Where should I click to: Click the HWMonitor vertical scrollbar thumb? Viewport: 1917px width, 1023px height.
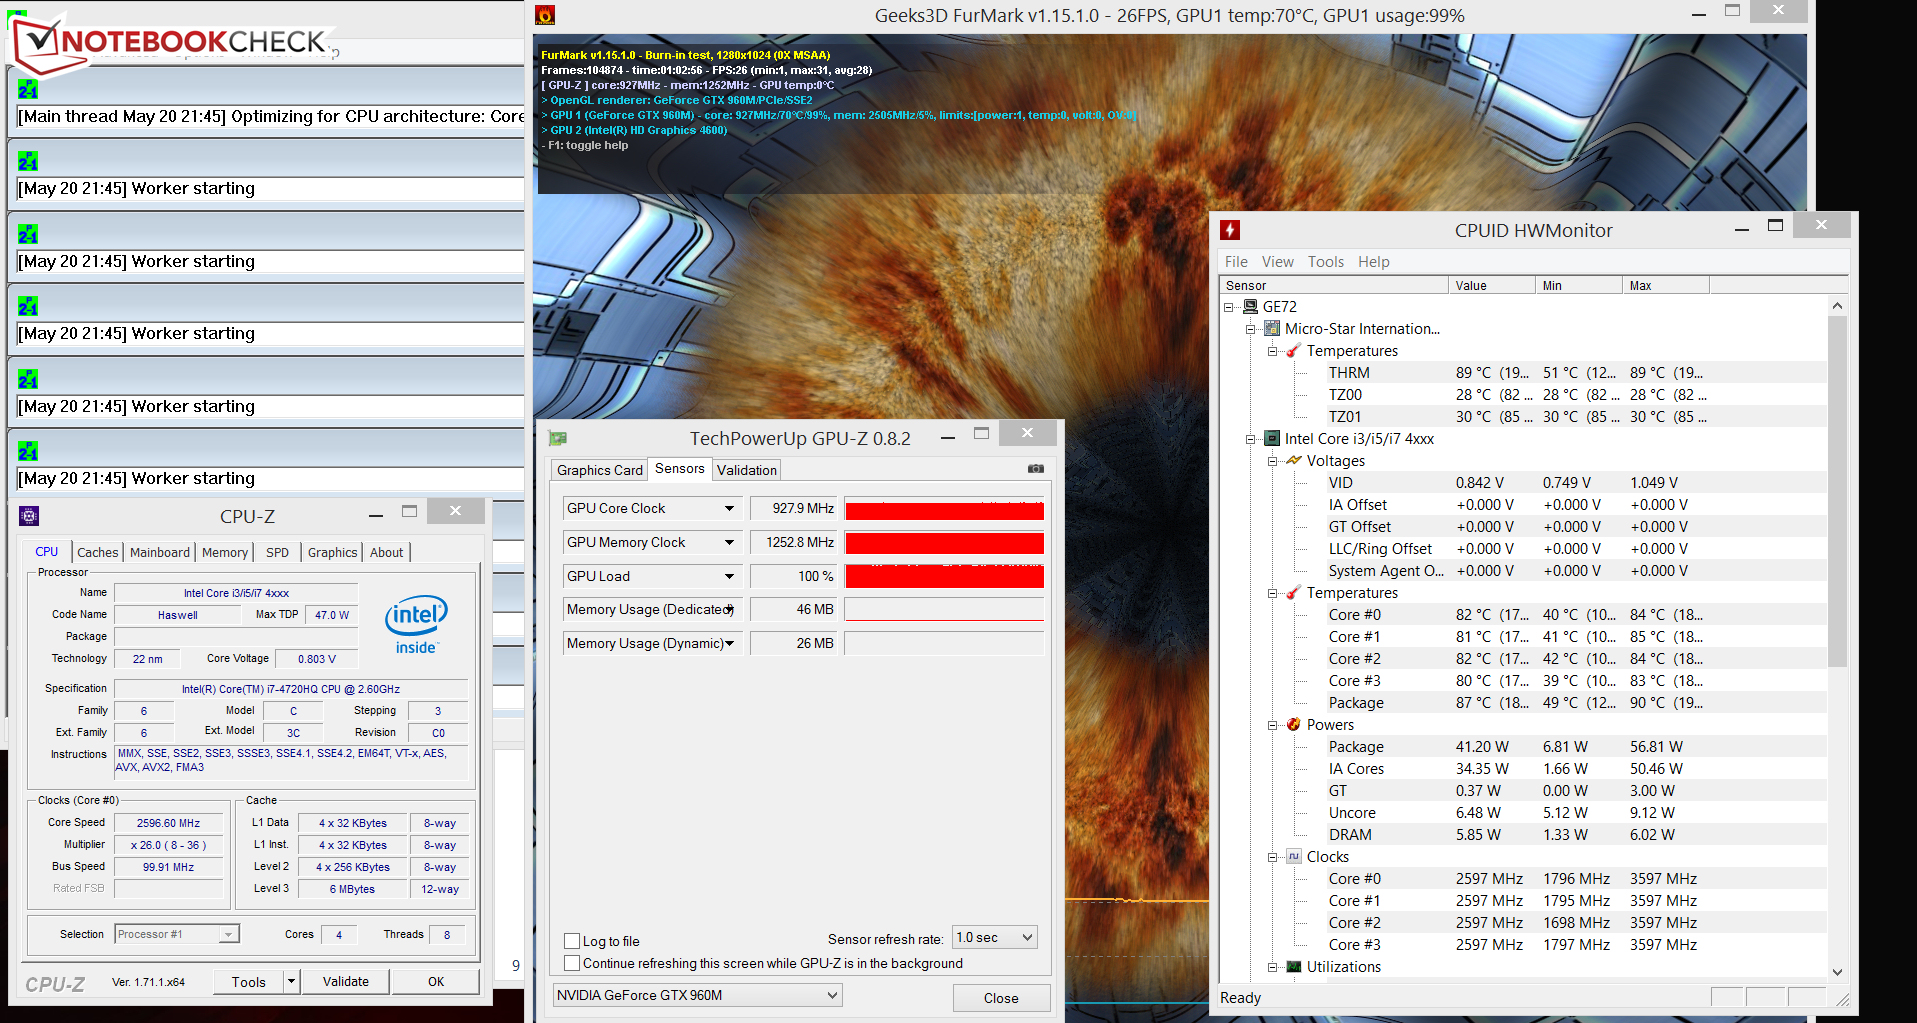coord(1837,492)
